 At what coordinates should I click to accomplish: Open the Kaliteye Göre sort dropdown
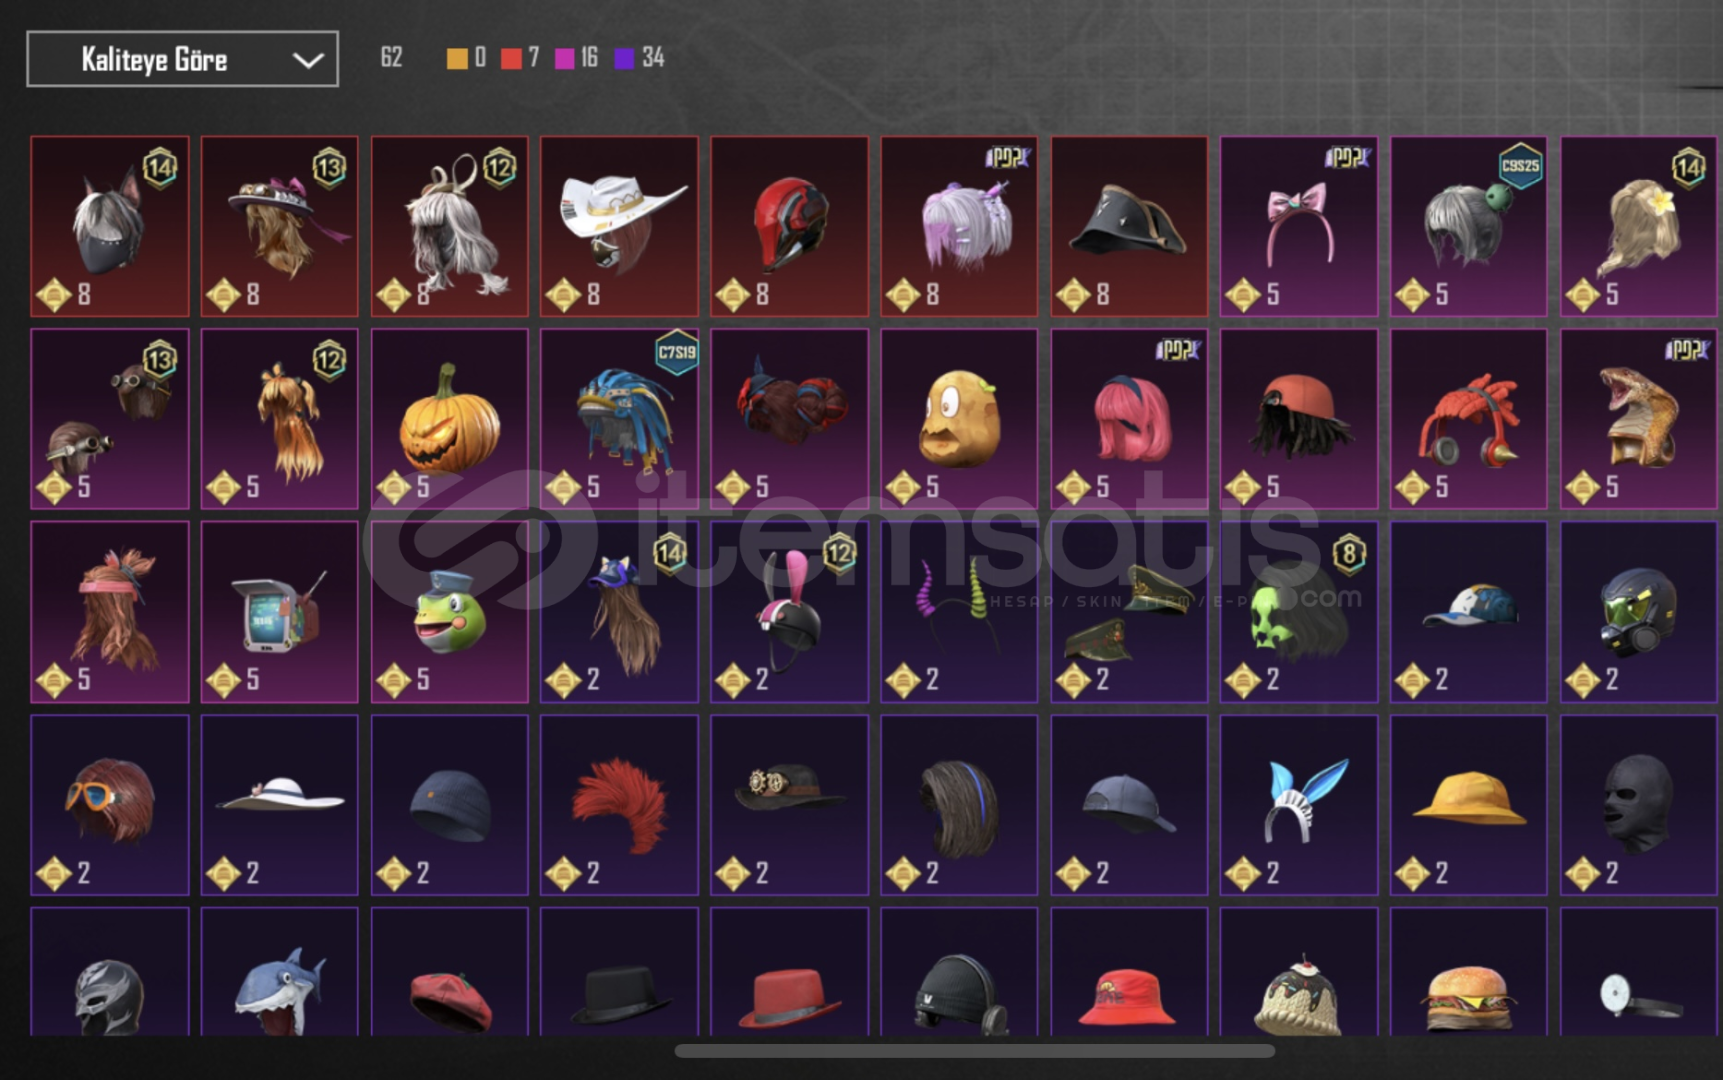click(182, 59)
